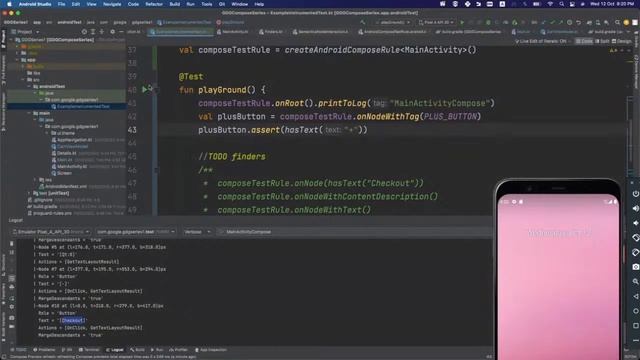Run the playGround test from gutter icon
Image resolution: width=640 pixels, height=360 pixels.
(x=144, y=89)
